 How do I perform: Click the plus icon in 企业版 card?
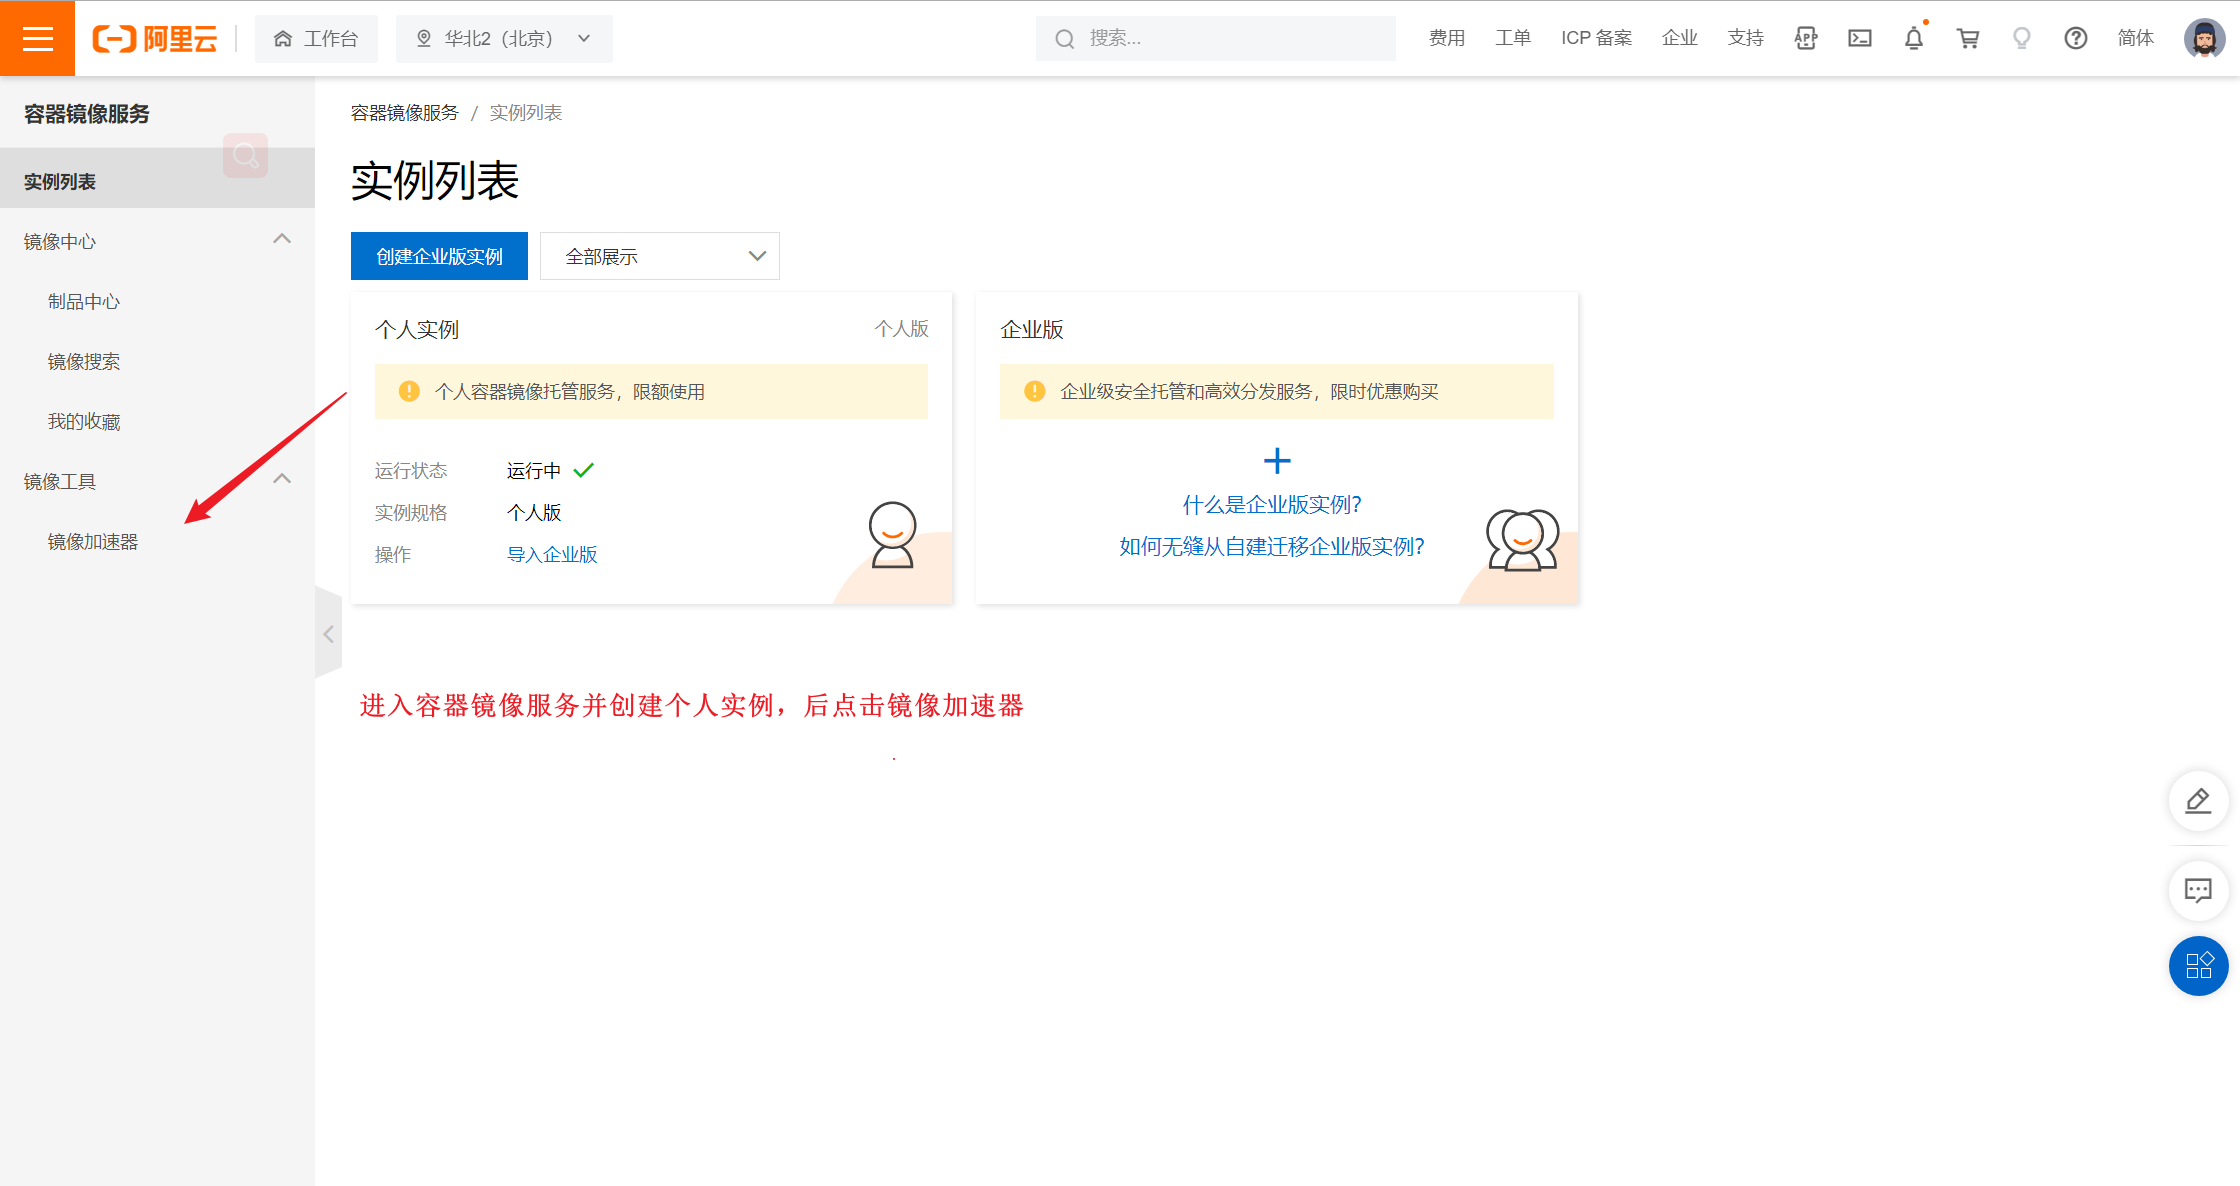(1277, 461)
